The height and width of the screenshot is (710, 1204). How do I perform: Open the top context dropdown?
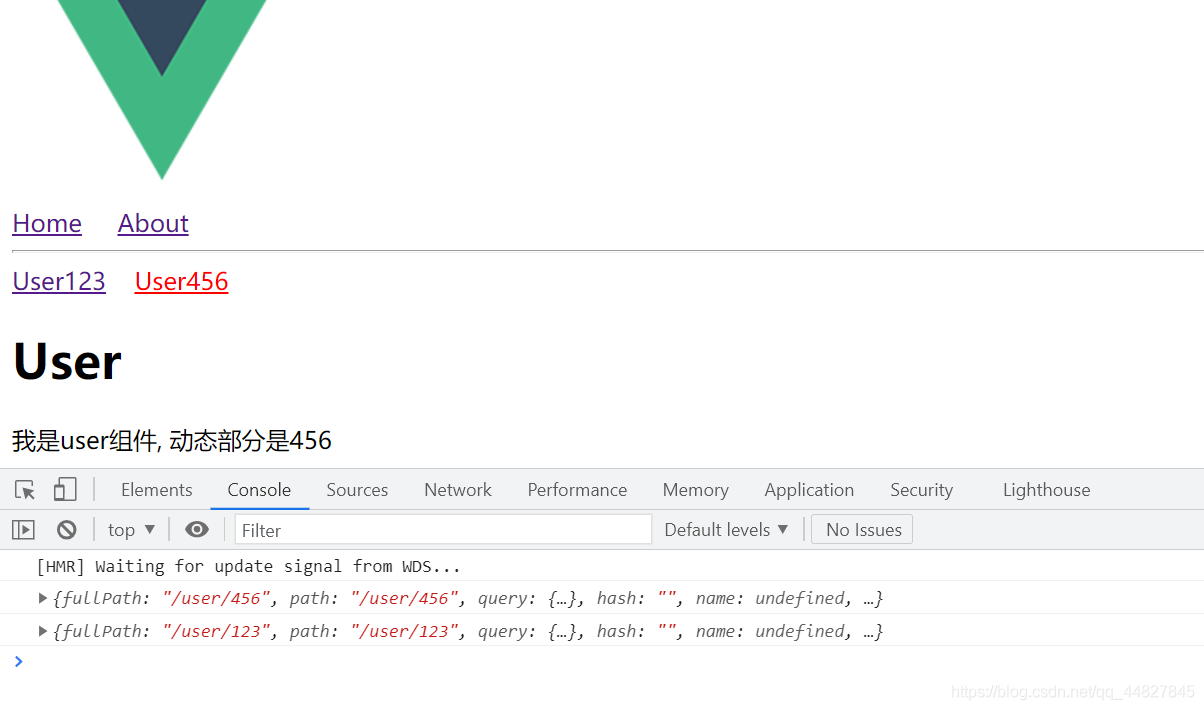[x=131, y=530]
